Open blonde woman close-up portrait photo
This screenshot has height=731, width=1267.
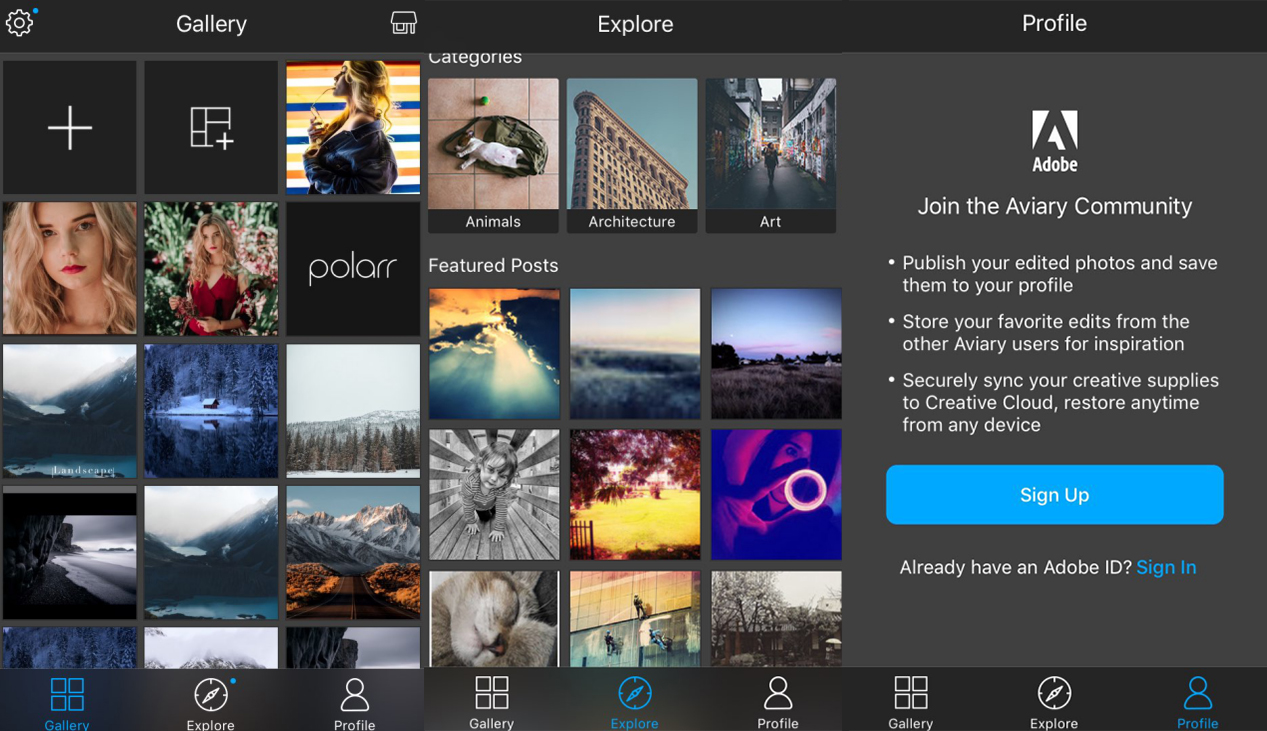(70, 269)
